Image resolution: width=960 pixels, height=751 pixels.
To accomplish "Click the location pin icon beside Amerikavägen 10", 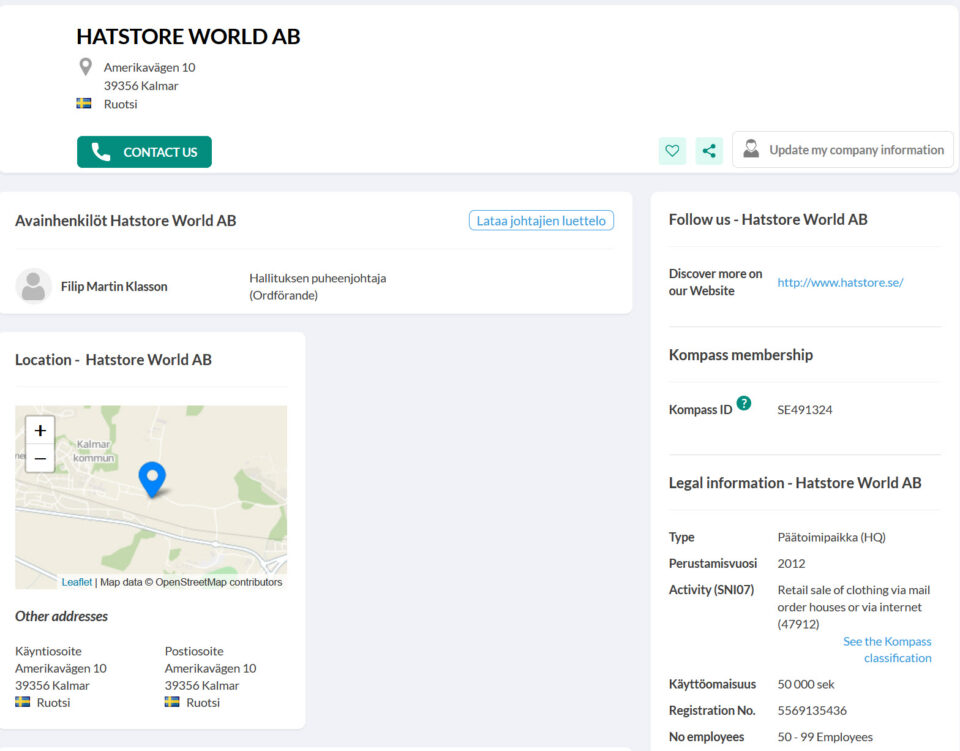I will (x=86, y=67).
